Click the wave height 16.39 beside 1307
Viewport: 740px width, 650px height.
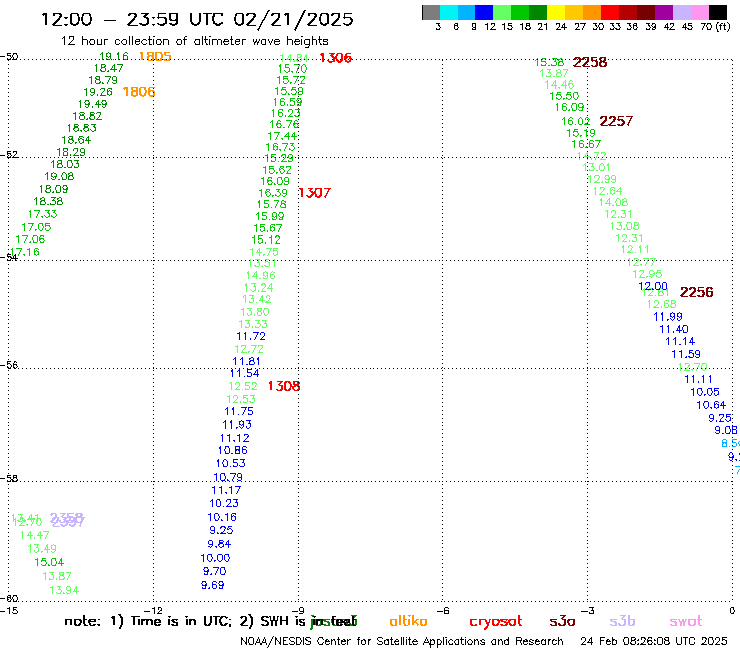[x=273, y=193]
